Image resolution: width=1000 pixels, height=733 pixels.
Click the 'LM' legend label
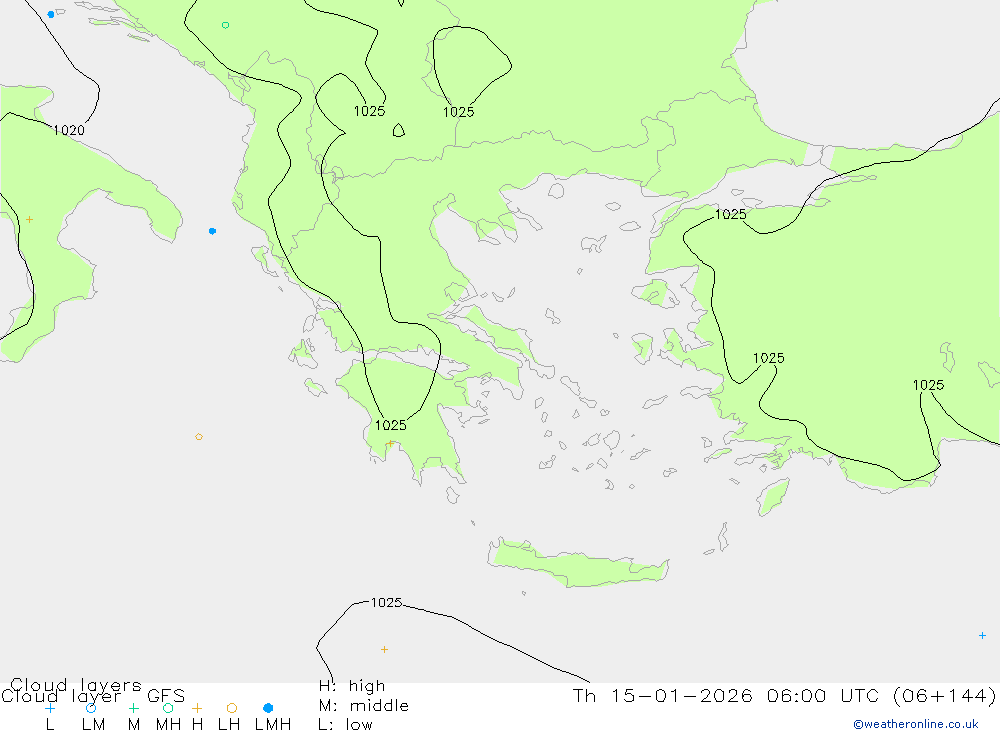click(x=93, y=725)
